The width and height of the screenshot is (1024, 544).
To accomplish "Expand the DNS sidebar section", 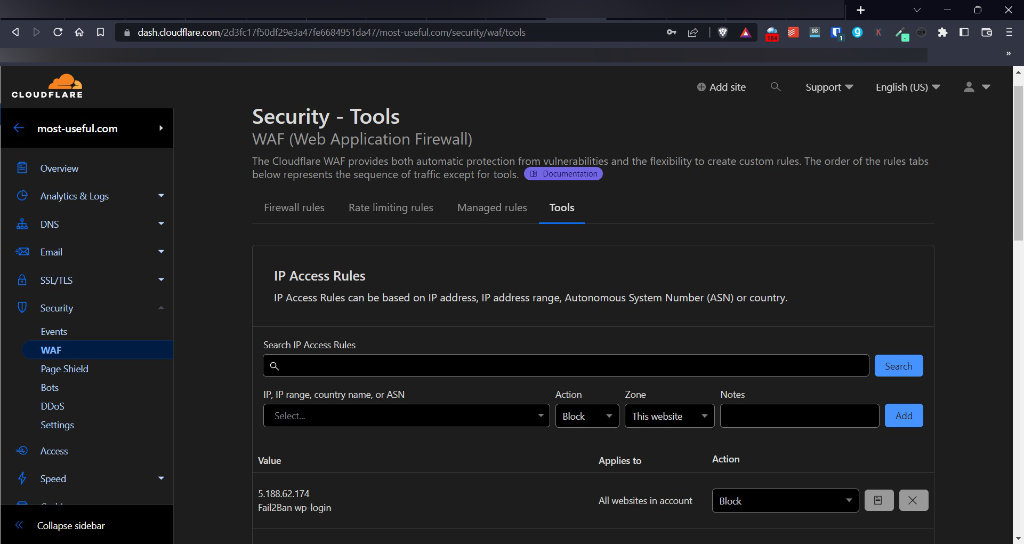I will [161, 223].
